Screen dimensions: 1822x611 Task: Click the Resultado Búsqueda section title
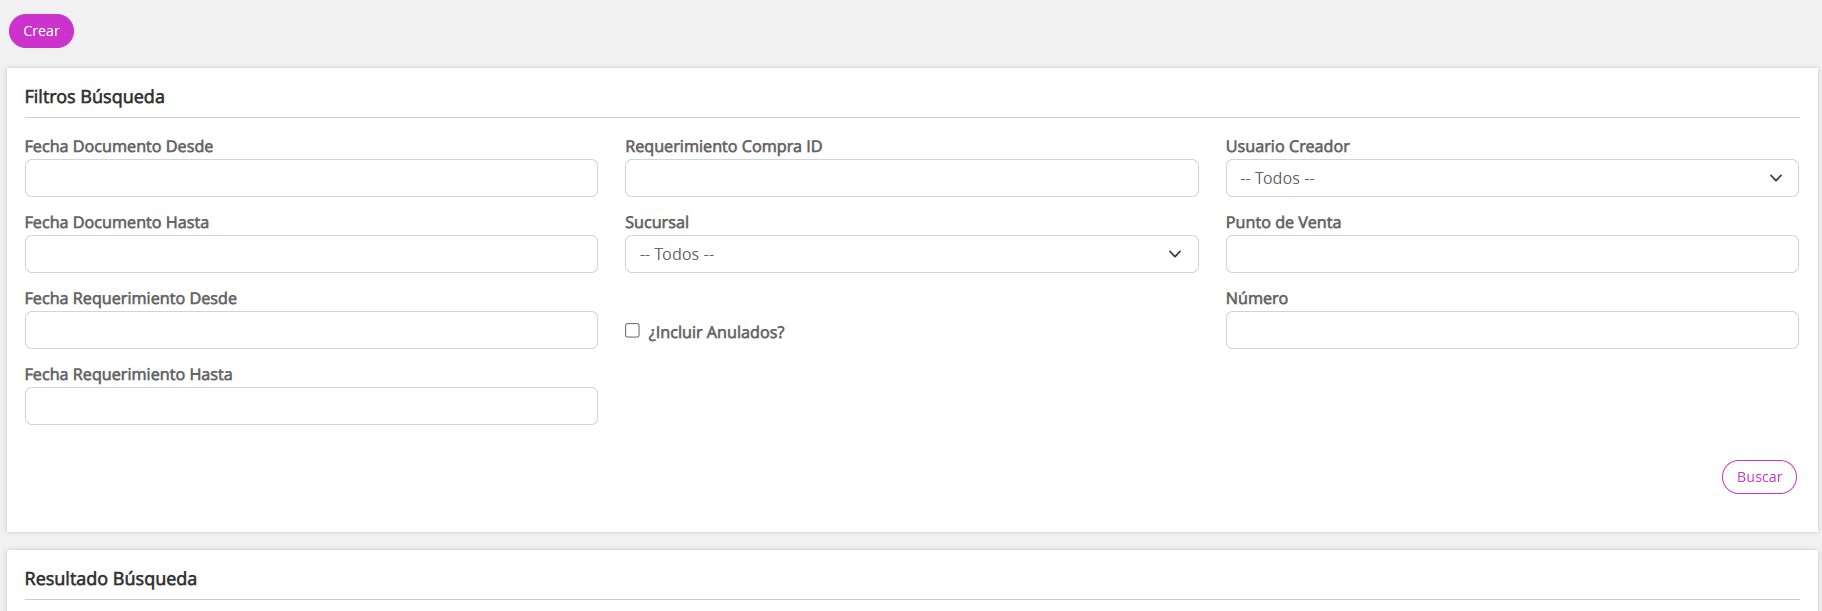(111, 579)
